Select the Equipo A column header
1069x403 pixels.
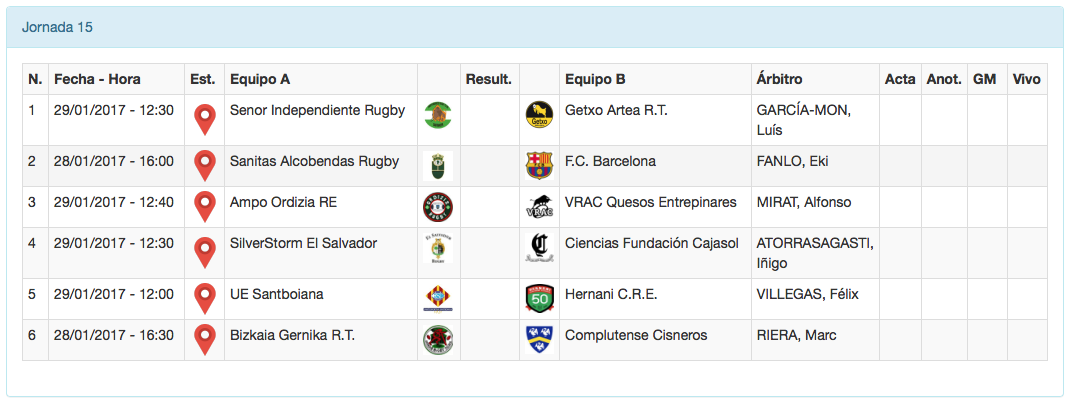tap(260, 79)
